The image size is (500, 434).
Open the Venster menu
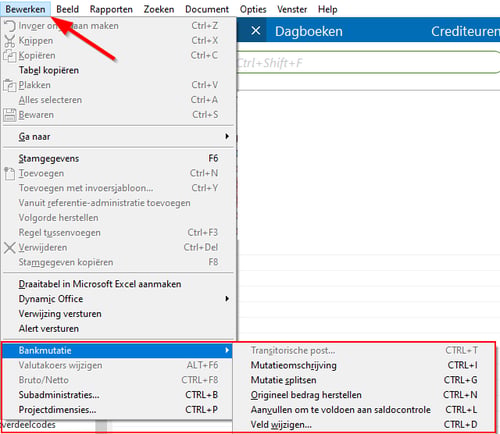tap(292, 9)
